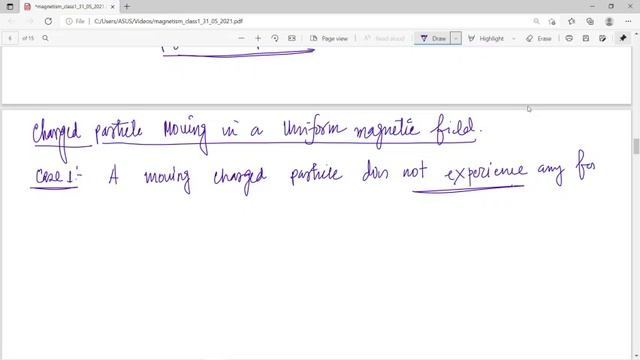The height and width of the screenshot is (360, 640).
Task: Open Settings and more menu
Action: 628,21
